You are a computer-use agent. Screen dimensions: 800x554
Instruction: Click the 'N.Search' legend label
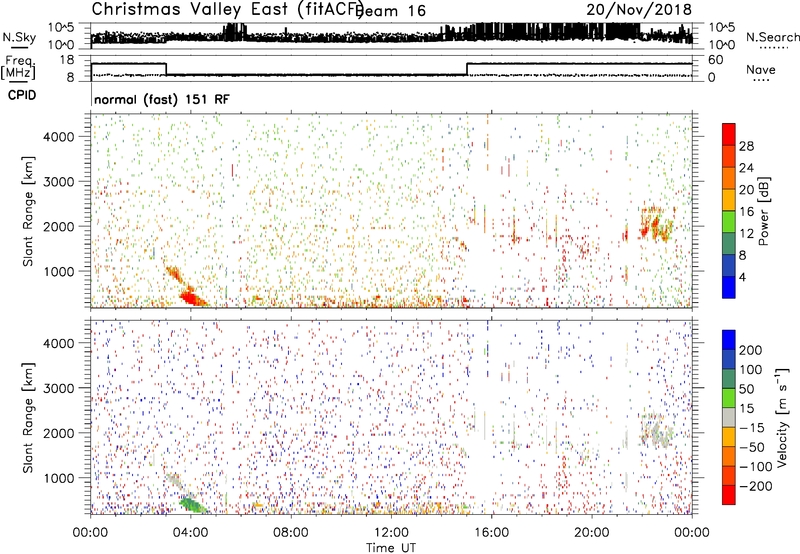click(x=772, y=37)
